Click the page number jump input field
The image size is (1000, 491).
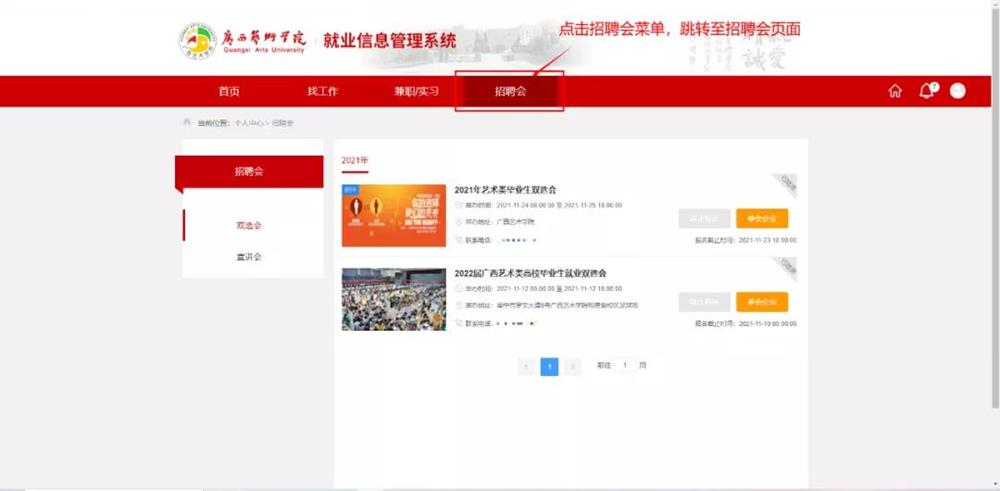click(625, 366)
